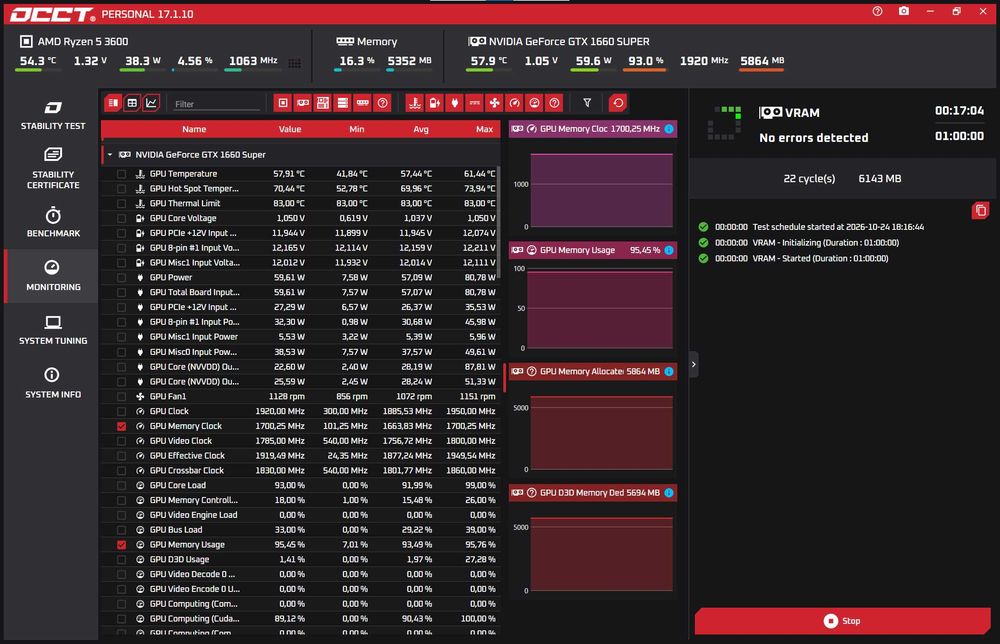
Task: Go to the Benchmark section
Action: (53, 222)
